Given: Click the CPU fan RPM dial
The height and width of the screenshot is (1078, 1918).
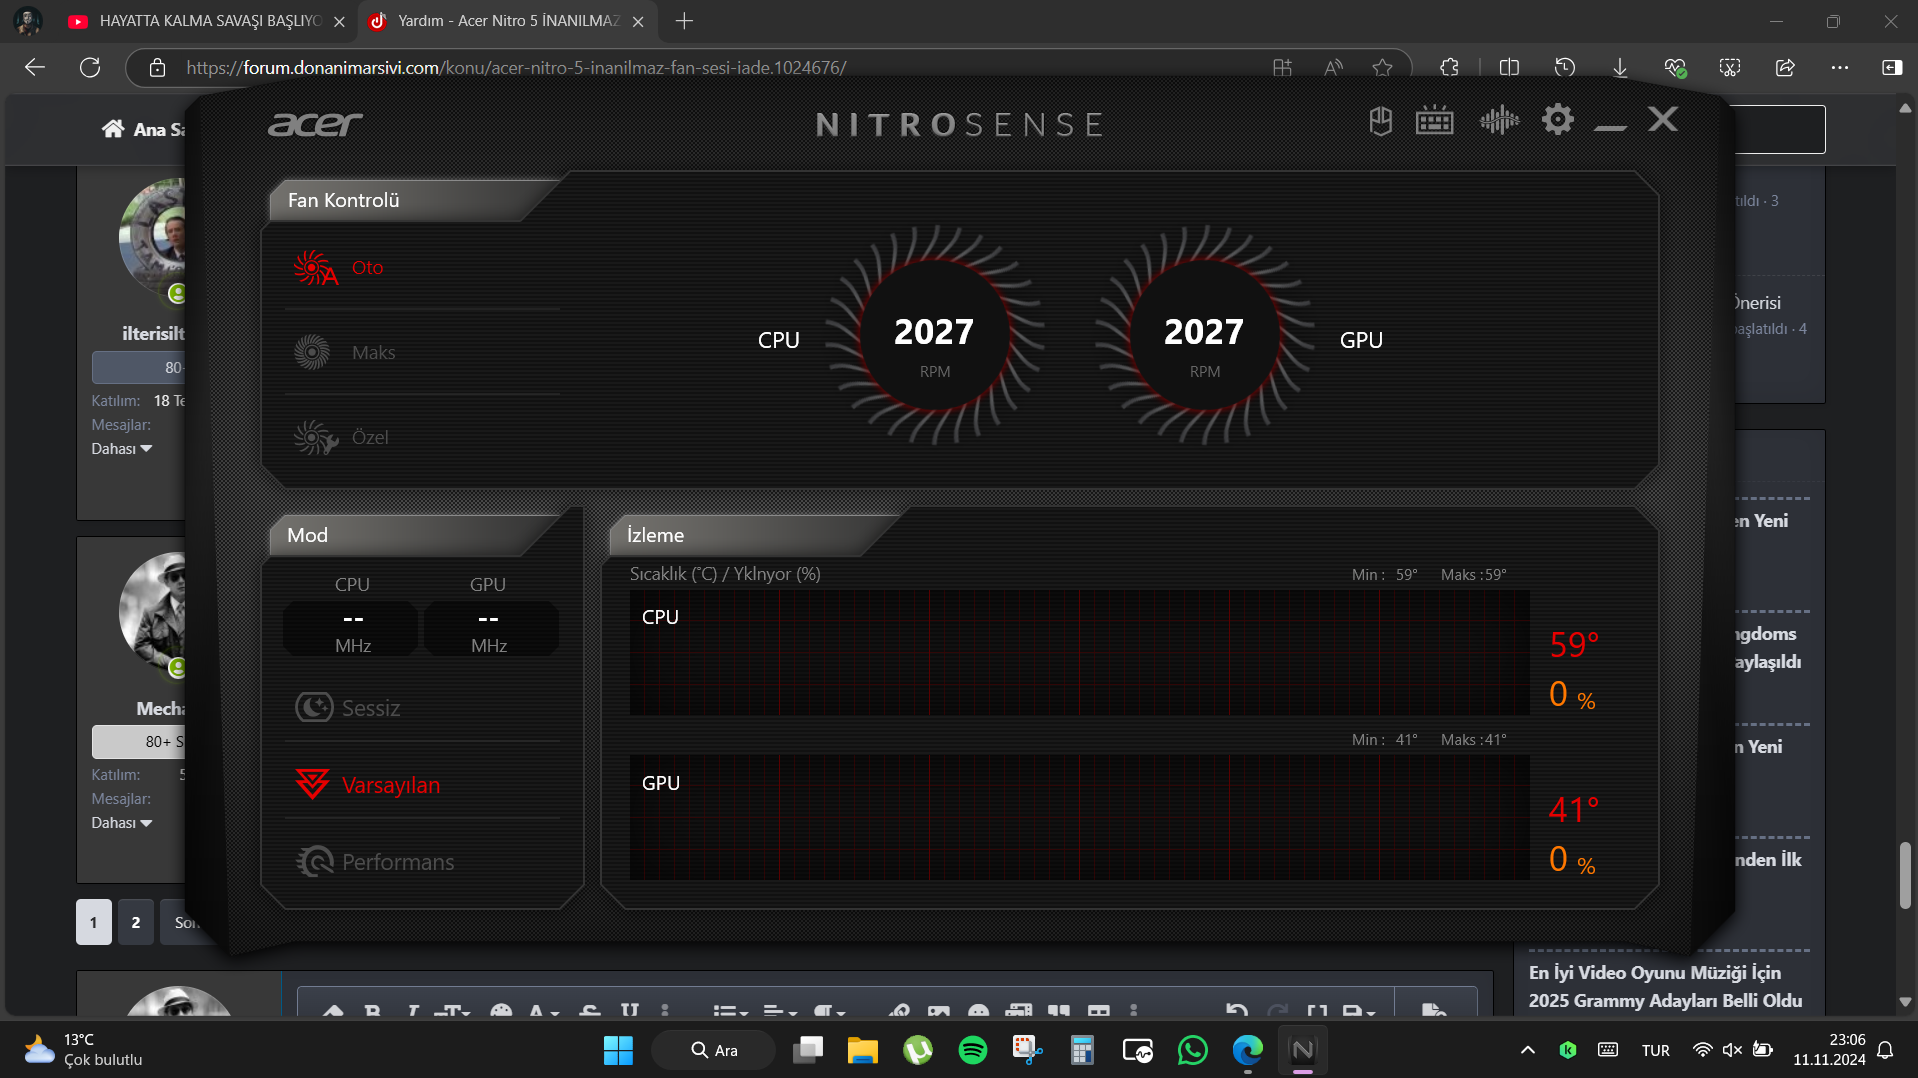Looking at the screenshot, I should tap(934, 336).
